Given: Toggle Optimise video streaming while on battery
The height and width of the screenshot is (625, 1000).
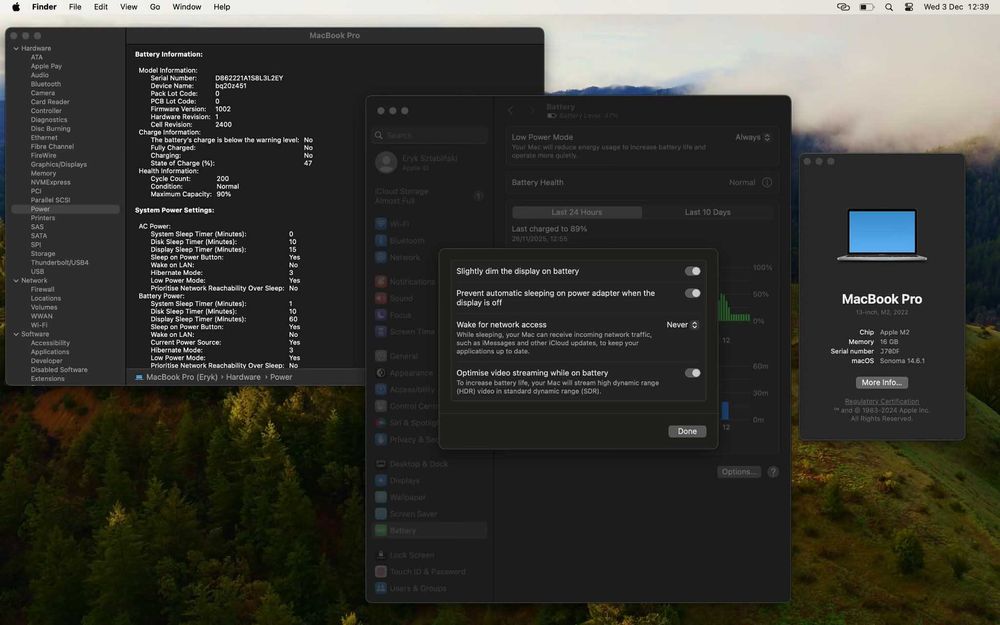Looking at the screenshot, I should click(693, 373).
